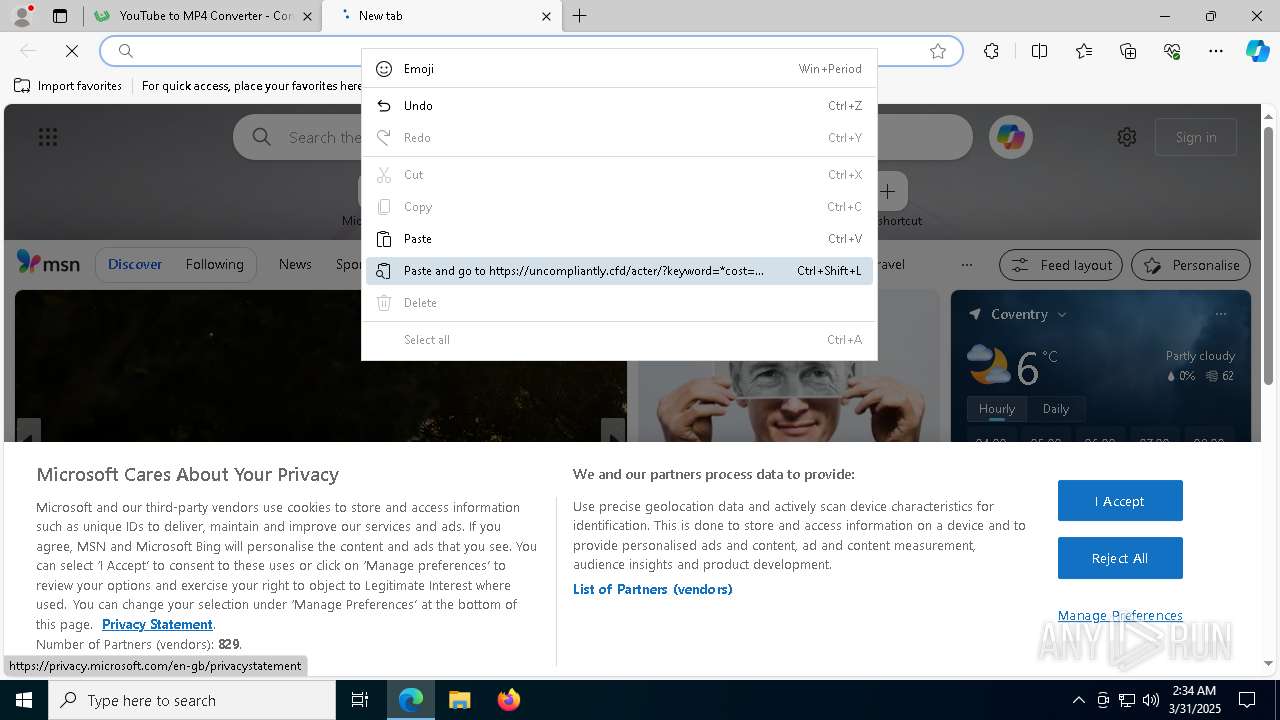This screenshot has width=1280, height=720.
Task: Open the tab actions menu icon
Action: click(60, 16)
